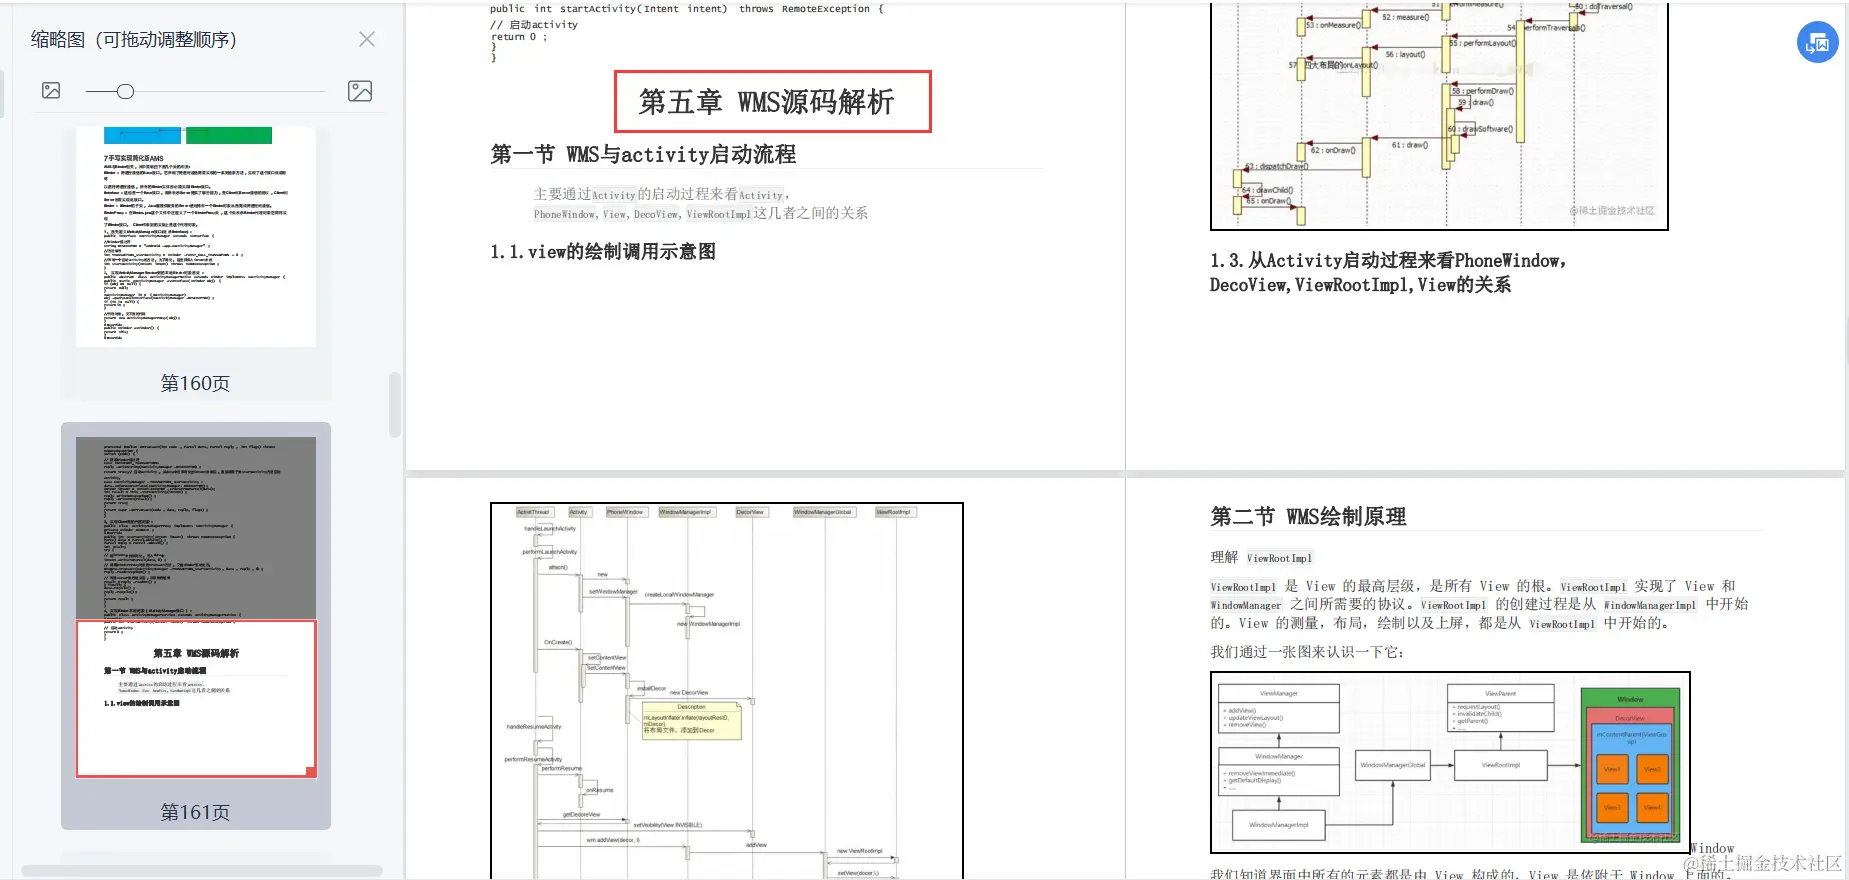Click the text 我们通过一张图来认识一下它
Screen dimensions: 1849x880
[x=1307, y=652]
